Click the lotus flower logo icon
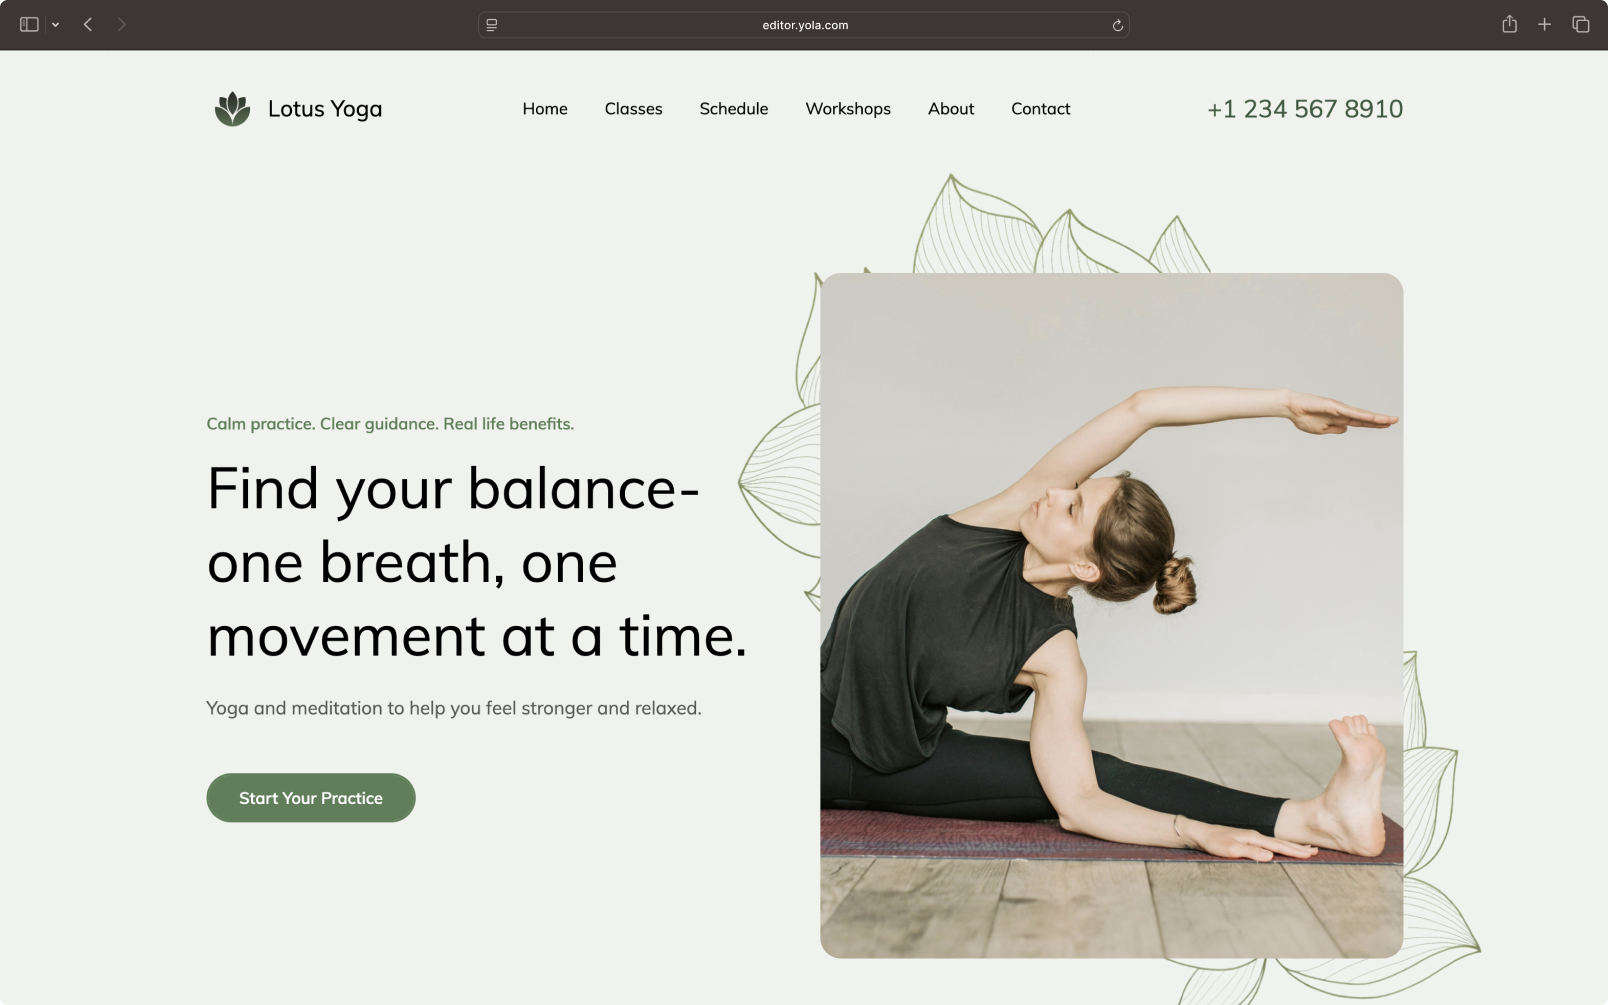This screenshot has width=1608, height=1005. pyautogui.click(x=233, y=109)
